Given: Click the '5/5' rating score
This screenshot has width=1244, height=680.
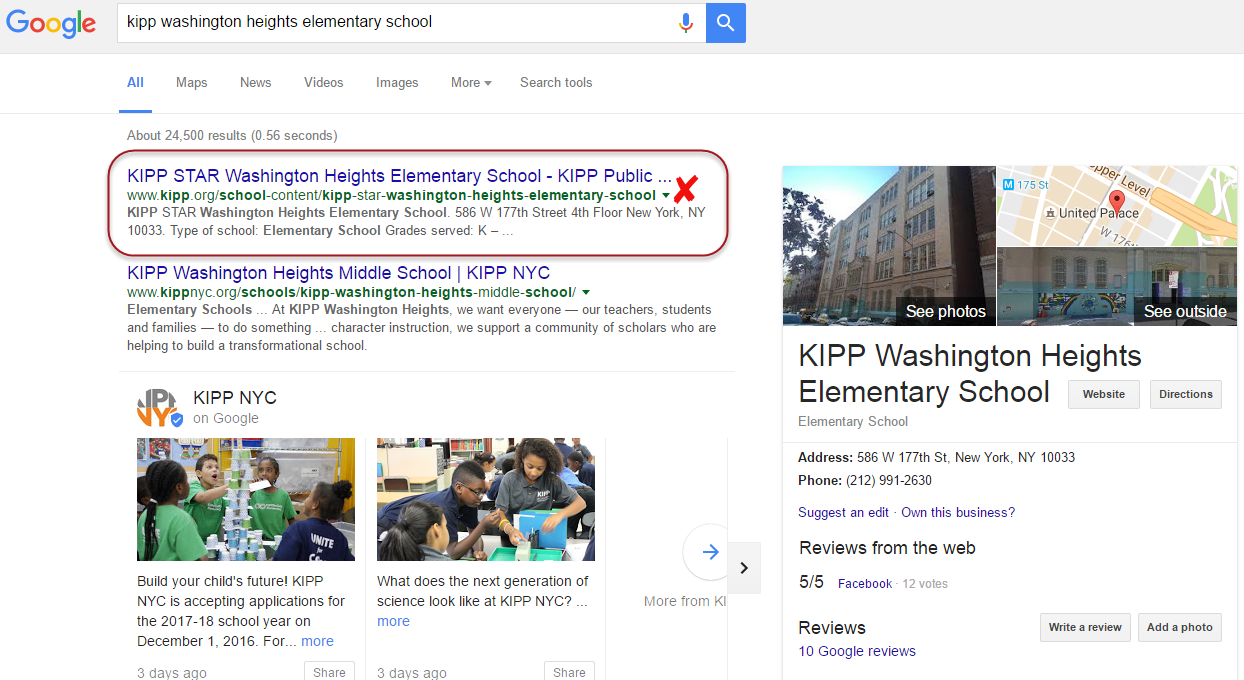Looking at the screenshot, I should (812, 582).
